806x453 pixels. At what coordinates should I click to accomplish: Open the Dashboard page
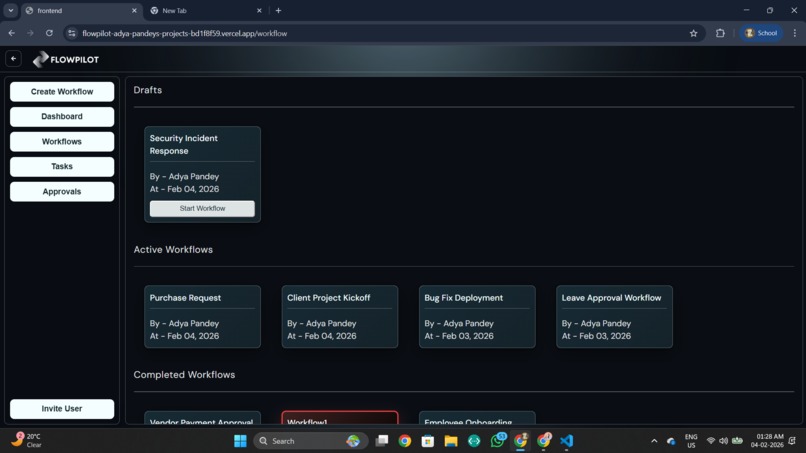pos(62,117)
